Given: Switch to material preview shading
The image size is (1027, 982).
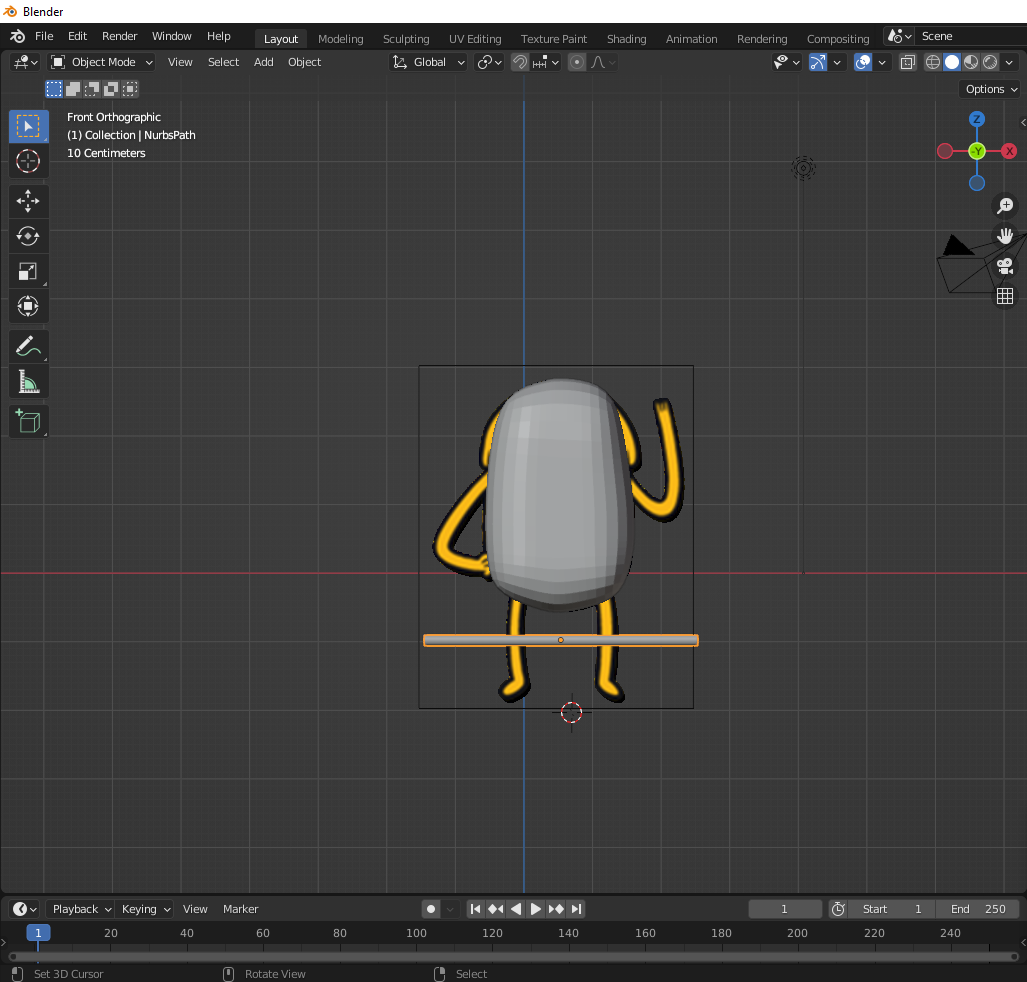Looking at the screenshot, I should coord(971,62).
